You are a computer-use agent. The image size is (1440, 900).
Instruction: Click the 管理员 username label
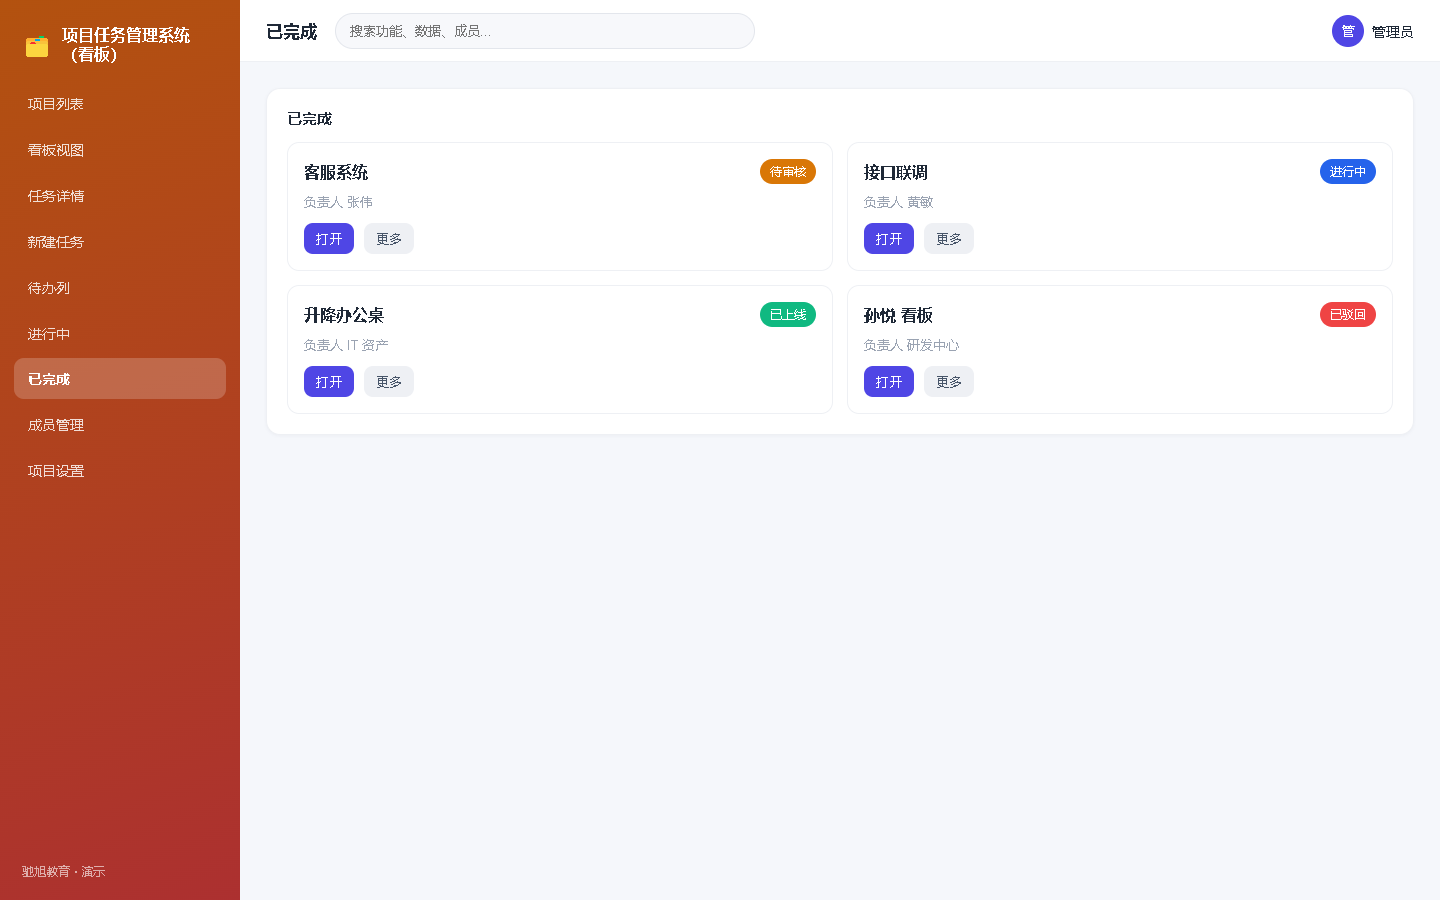[1392, 32]
